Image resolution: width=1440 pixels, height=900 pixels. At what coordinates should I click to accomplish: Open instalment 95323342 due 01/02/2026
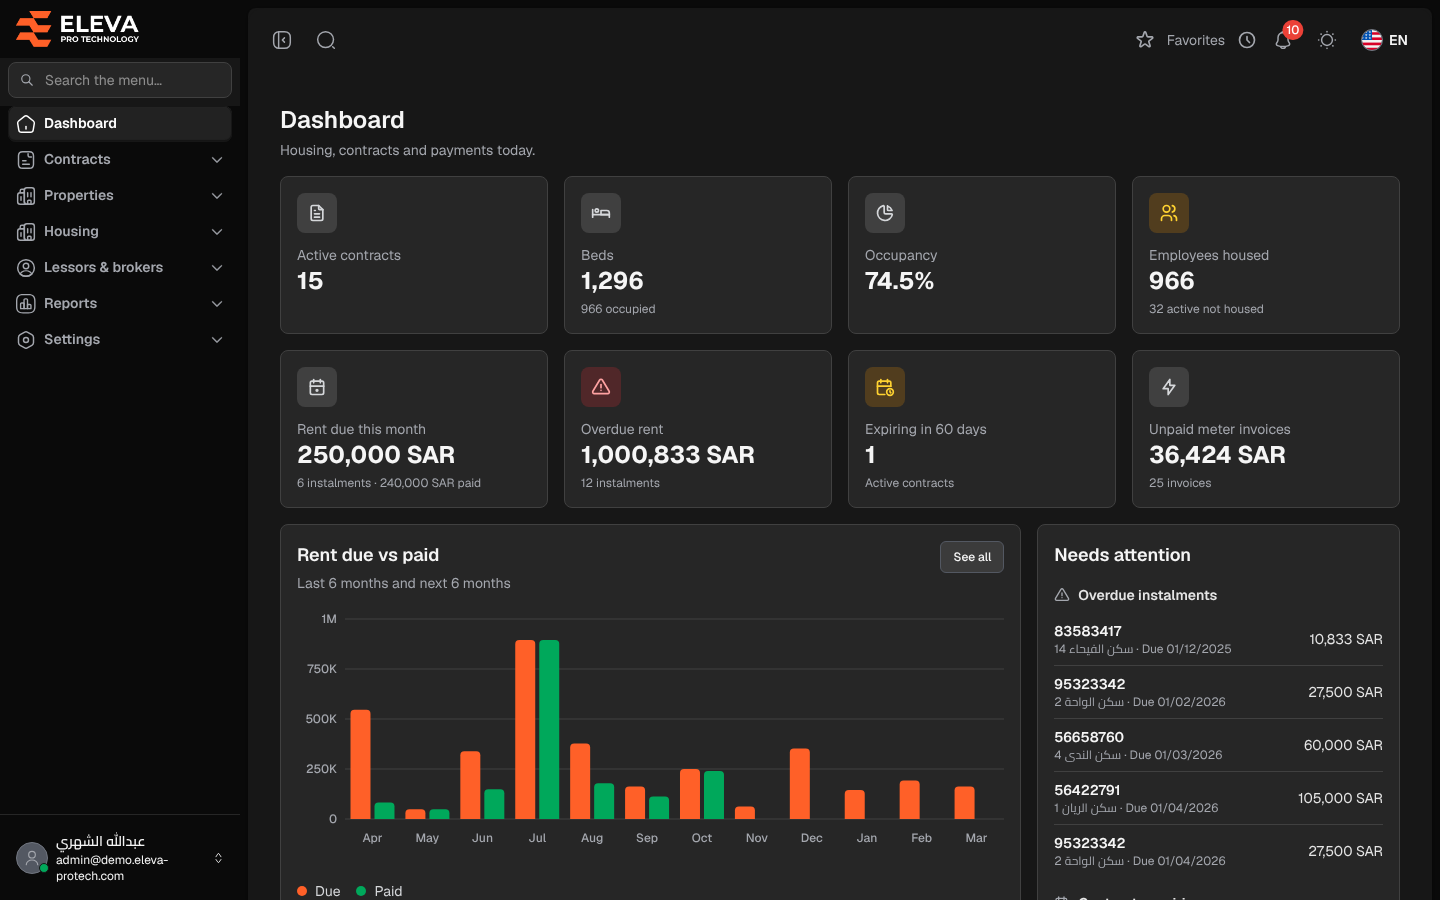1218,692
